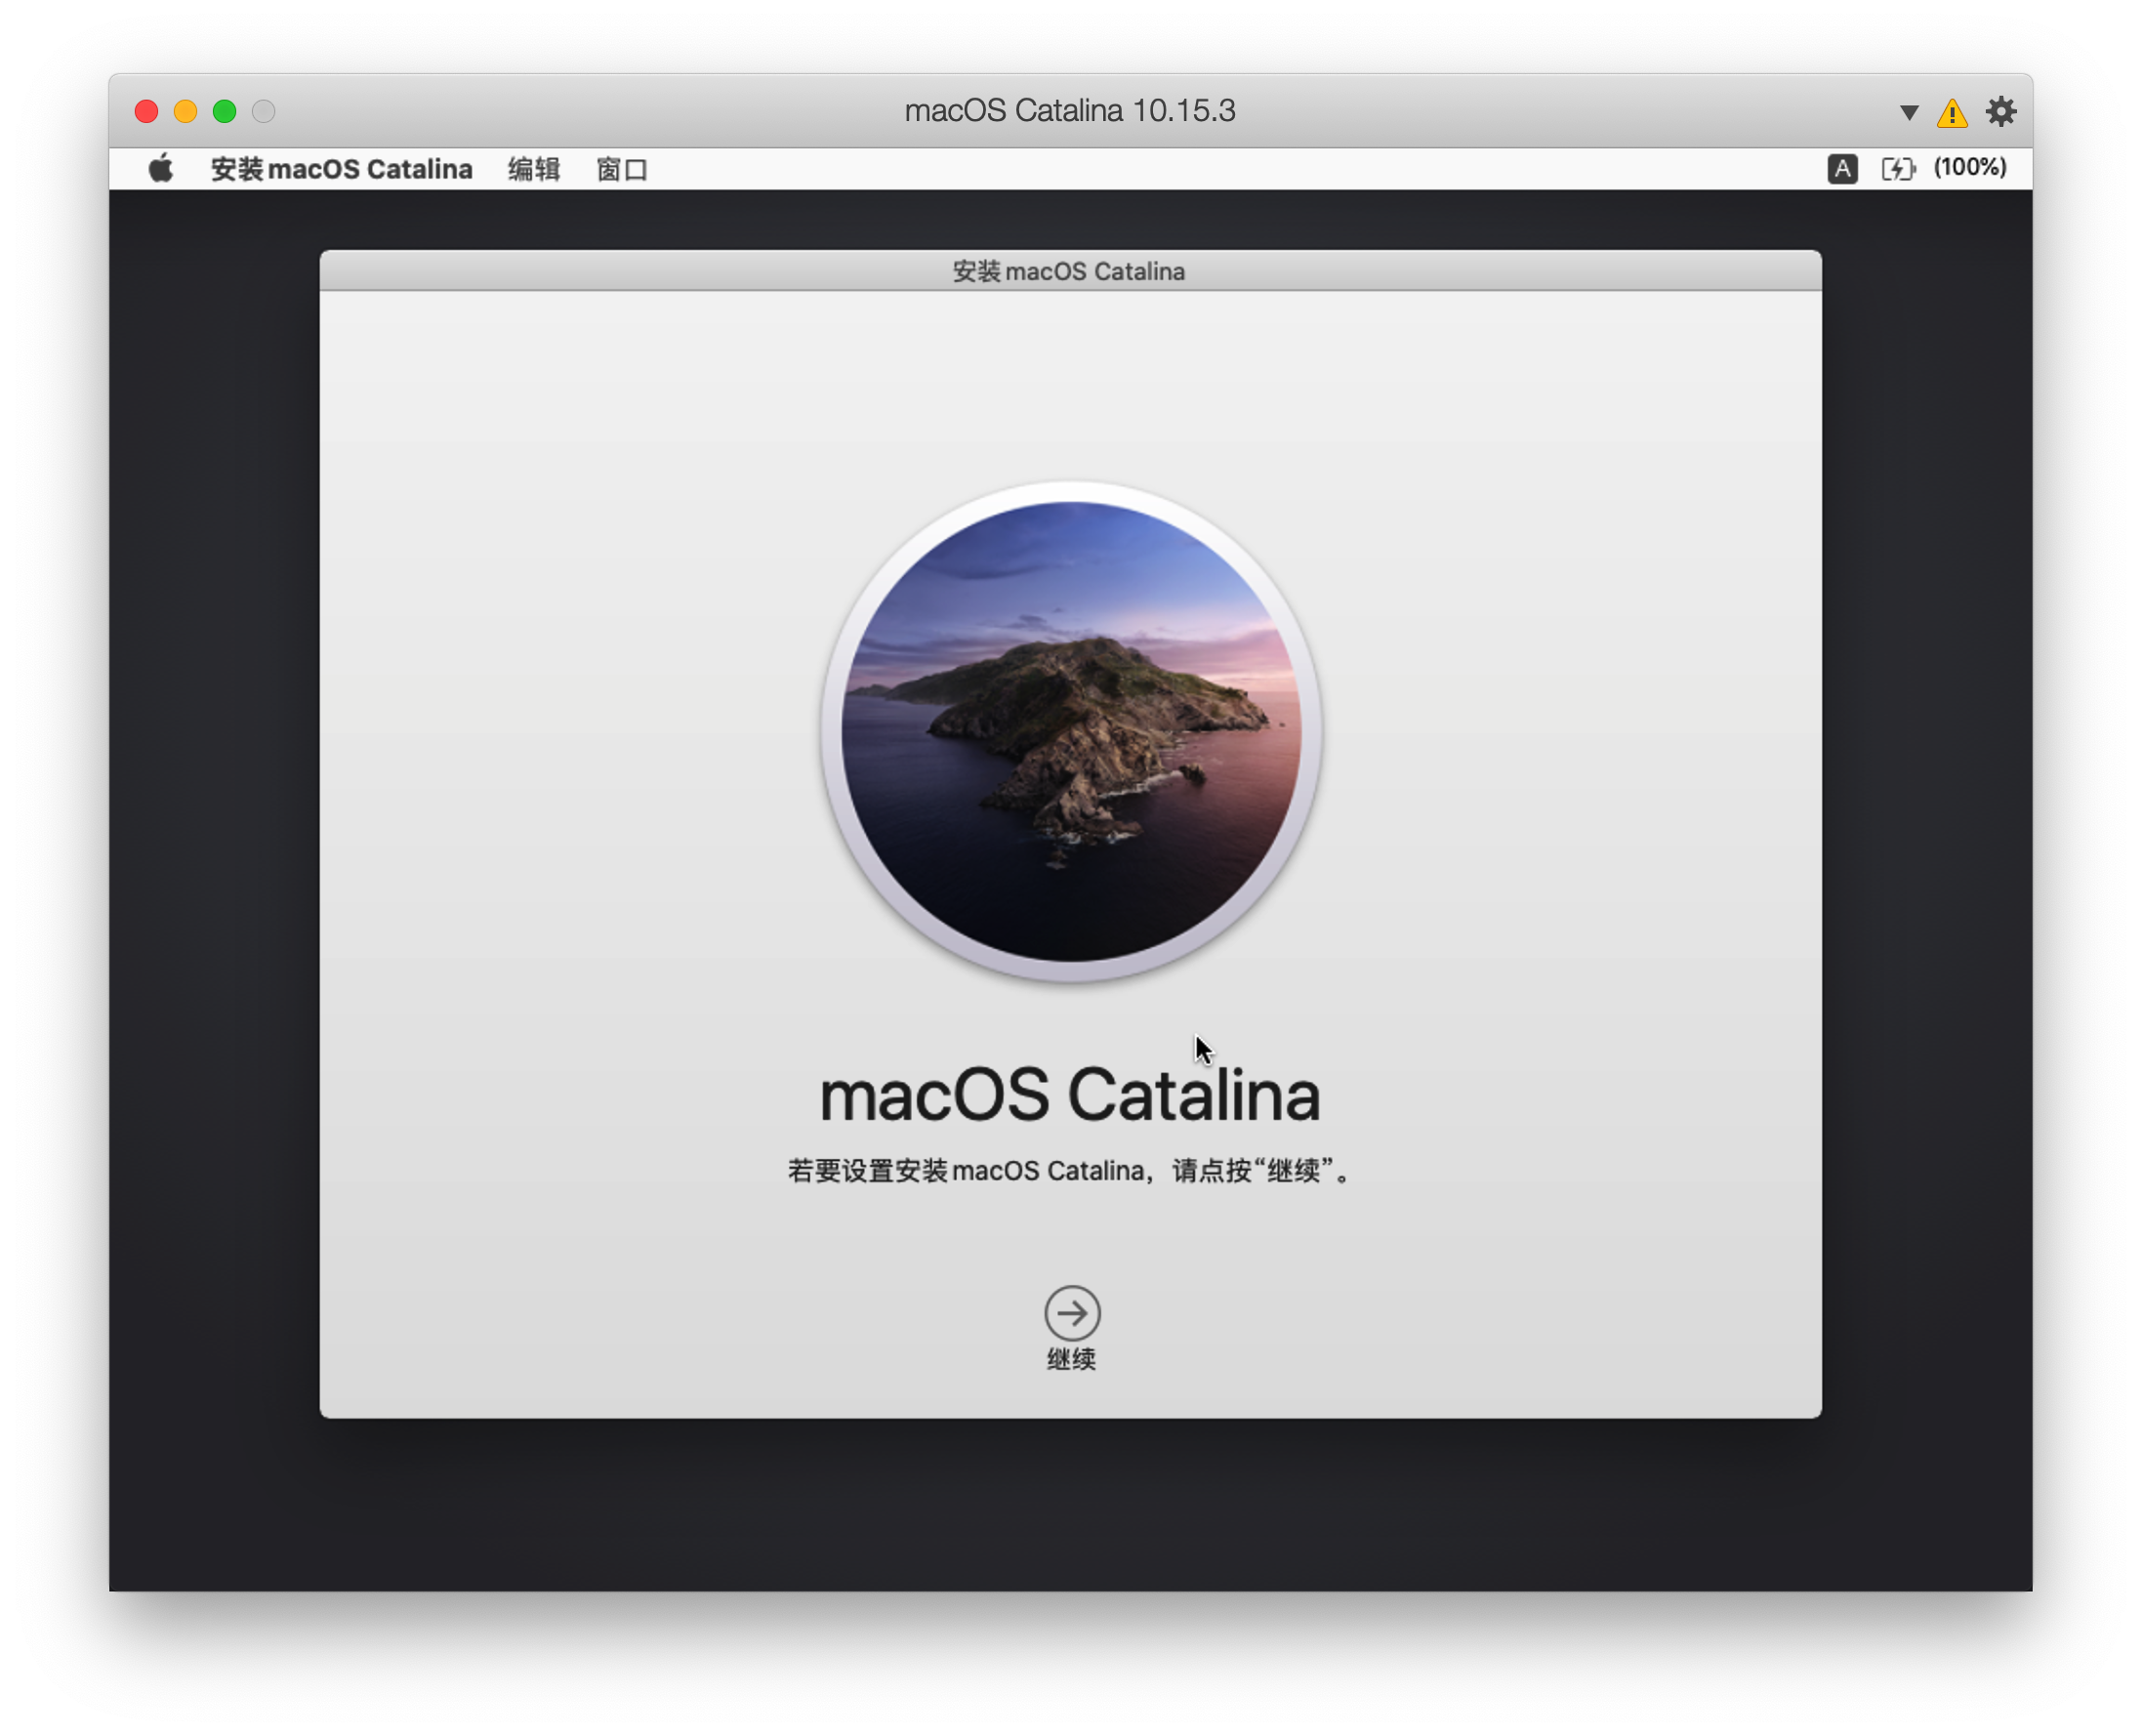Click the macOS Catalina 10.15.3 window title
This screenshot has width=2142, height=1736.
point(1069,110)
